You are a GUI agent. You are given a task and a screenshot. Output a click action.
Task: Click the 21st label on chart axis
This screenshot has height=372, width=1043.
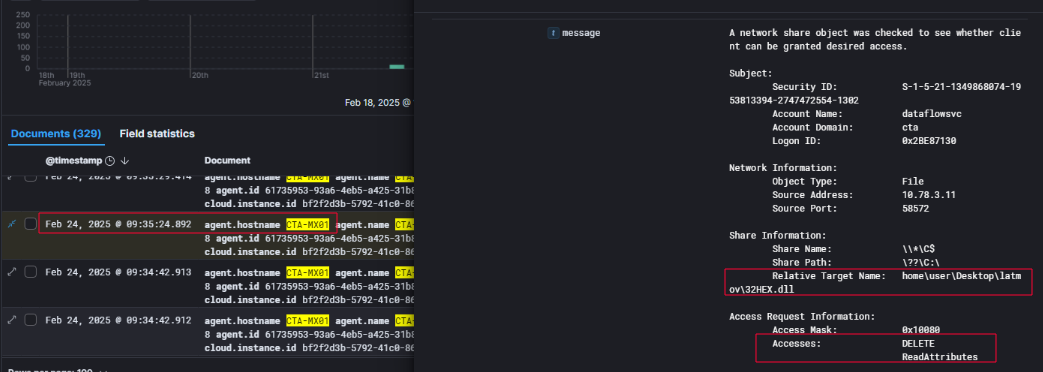(321, 75)
